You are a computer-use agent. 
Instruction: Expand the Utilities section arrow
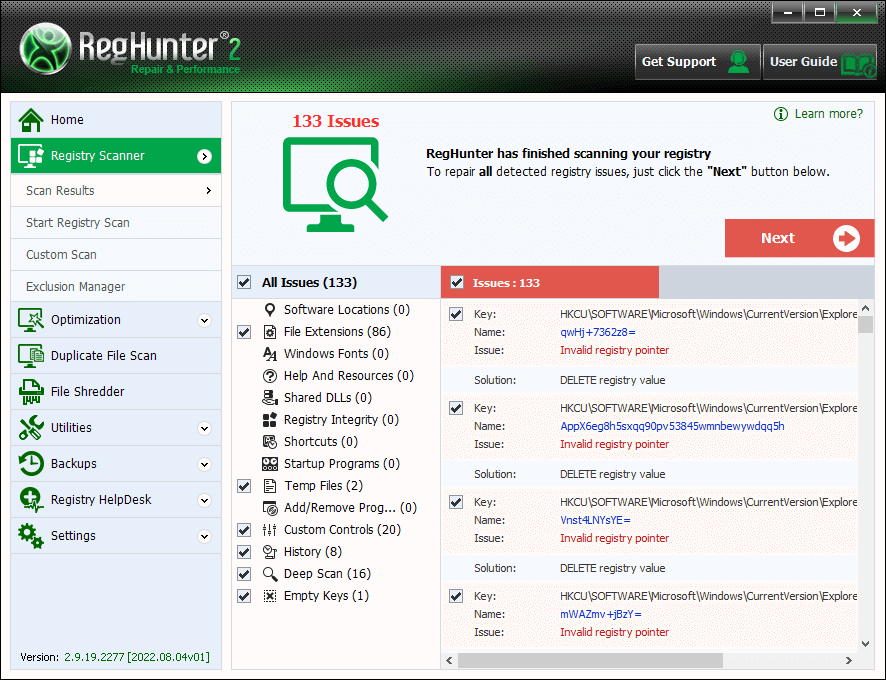click(204, 429)
